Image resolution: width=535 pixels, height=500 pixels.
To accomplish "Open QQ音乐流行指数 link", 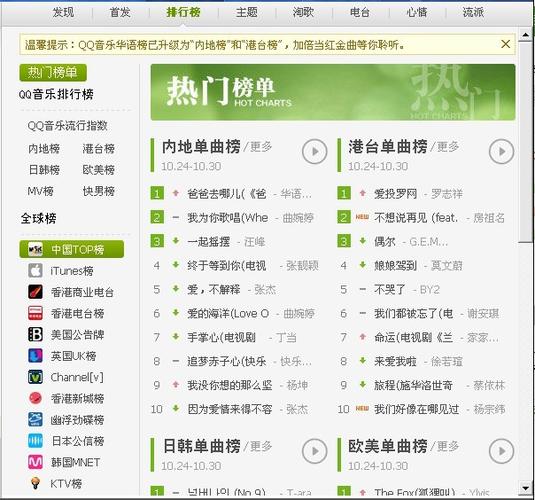I will [x=68, y=126].
